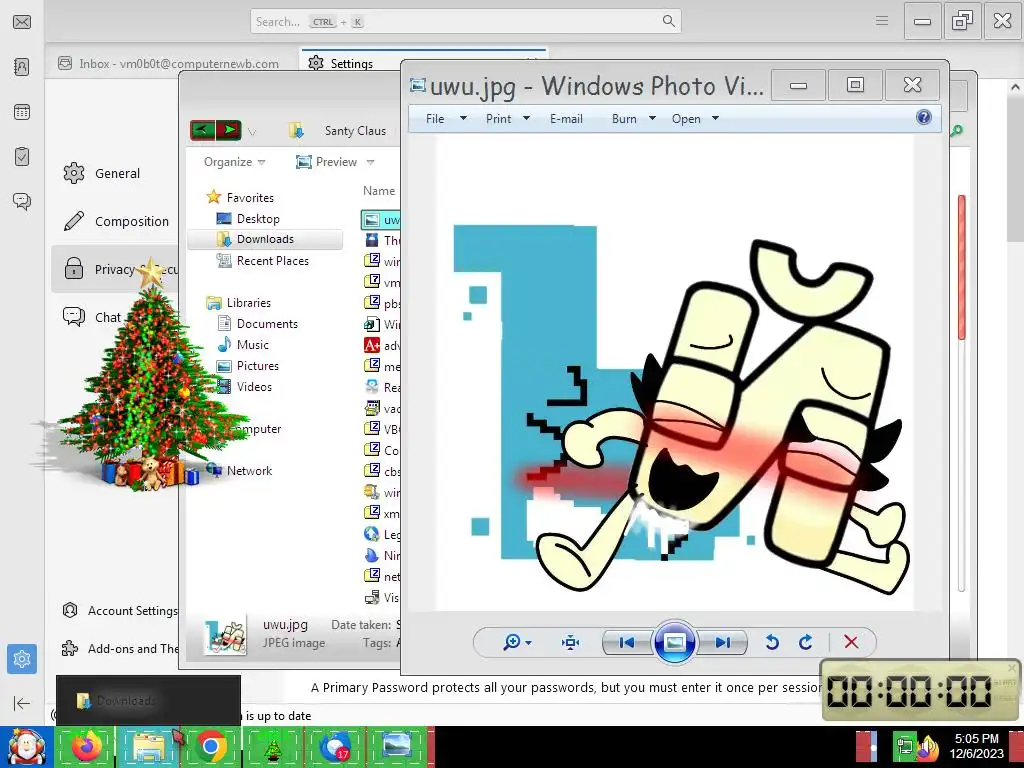Open Composition settings category
This screenshot has height=768, width=1024.
coord(114,221)
